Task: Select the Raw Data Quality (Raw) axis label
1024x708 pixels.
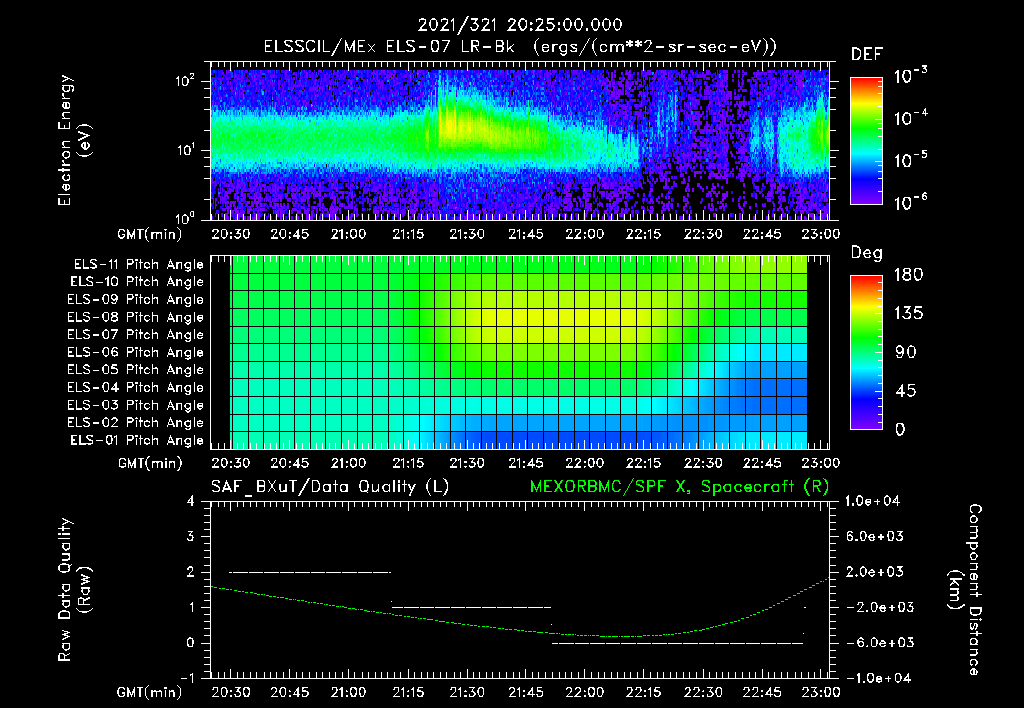Action: [x=74, y=590]
